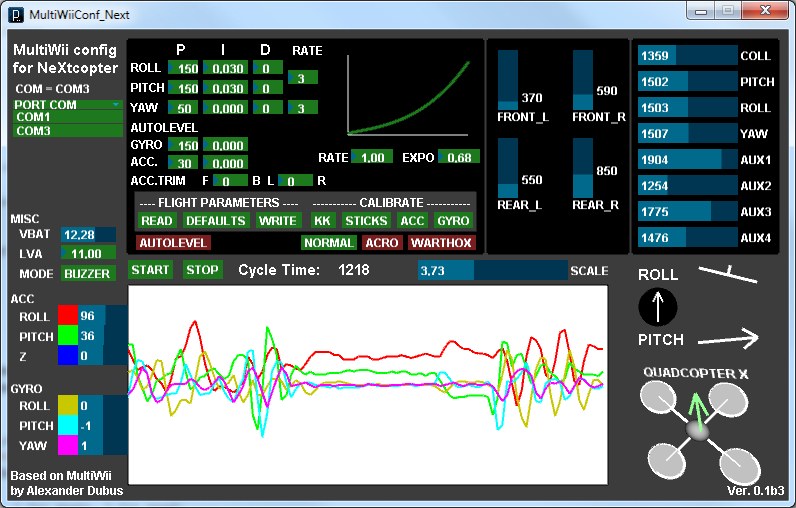This screenshot has width=796, height=508.
Task: Click the REAR_R motor bar
Action: [x=583, y=168]
